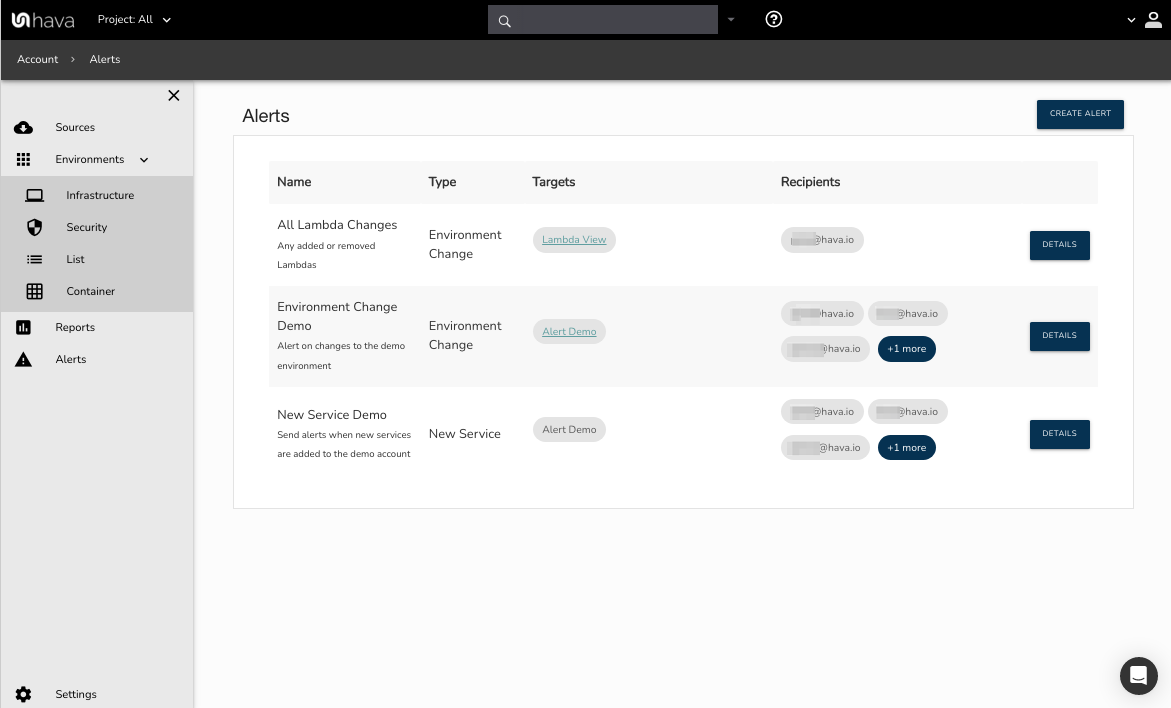Collapse the Environments menu chevron

pos(144,160)
